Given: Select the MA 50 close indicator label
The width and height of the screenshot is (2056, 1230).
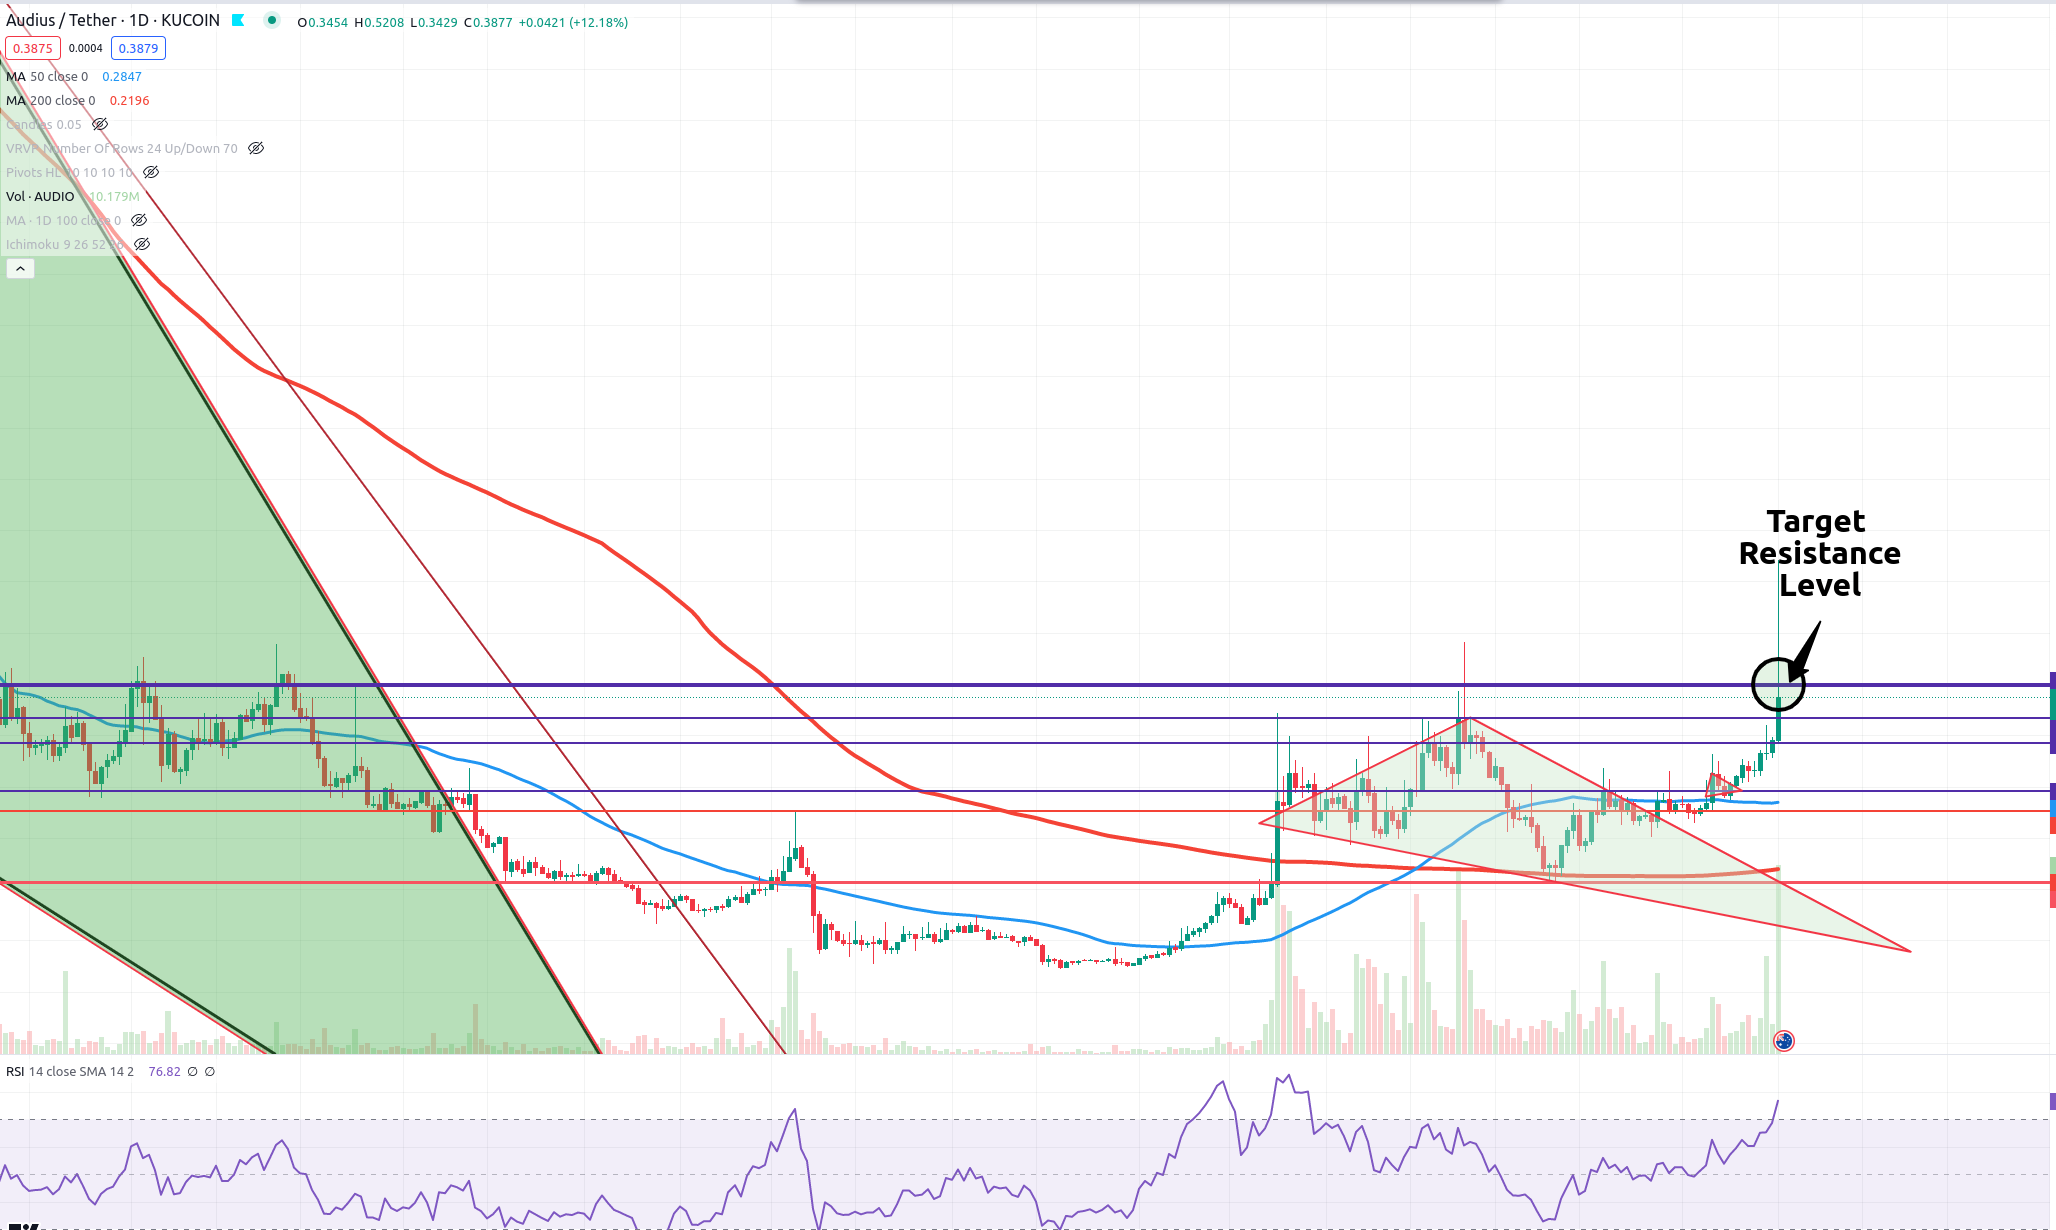Looking at the screenshot, I should coord(47,76).
